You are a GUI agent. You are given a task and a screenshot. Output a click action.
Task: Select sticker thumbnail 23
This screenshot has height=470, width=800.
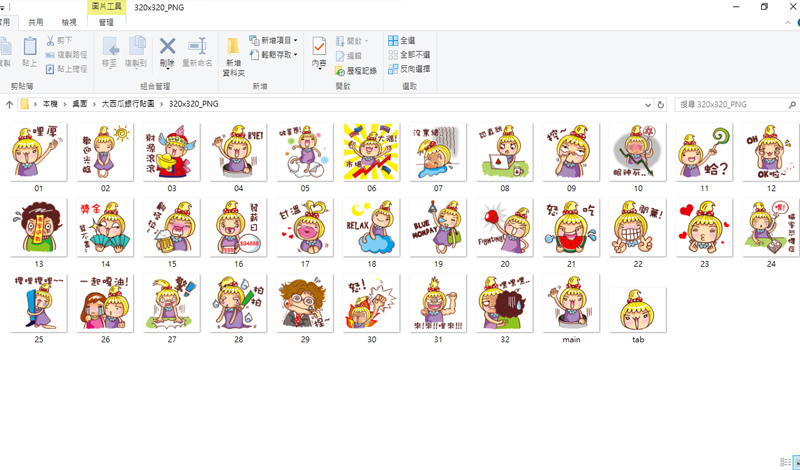click(x=705, y=228)
